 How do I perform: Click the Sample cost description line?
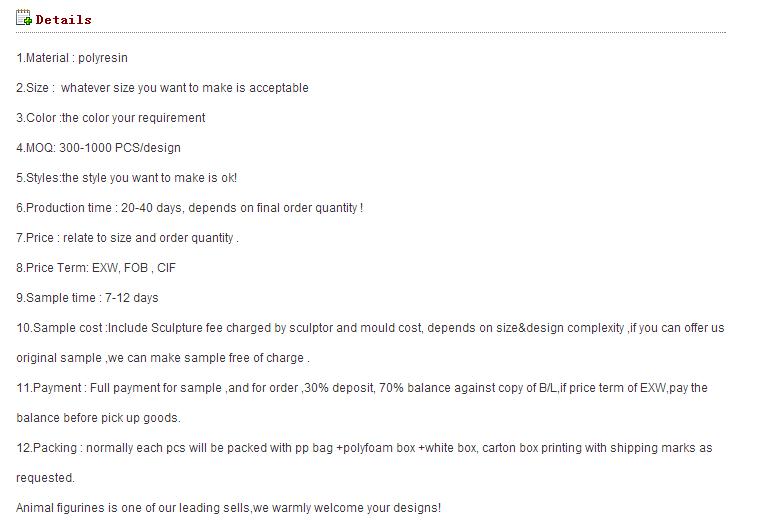pos(370,328)
